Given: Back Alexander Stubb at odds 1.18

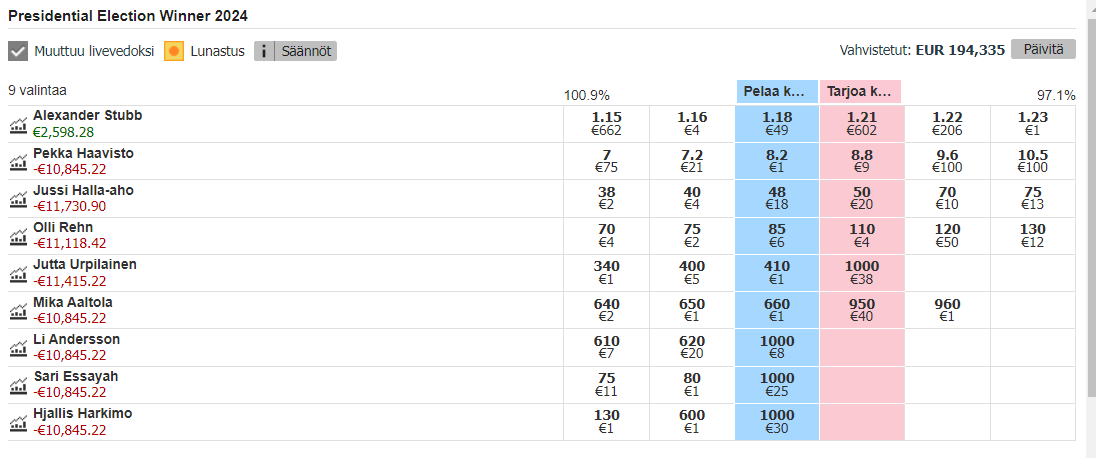Looking at the screenshot, I should [x=777, y=124].
